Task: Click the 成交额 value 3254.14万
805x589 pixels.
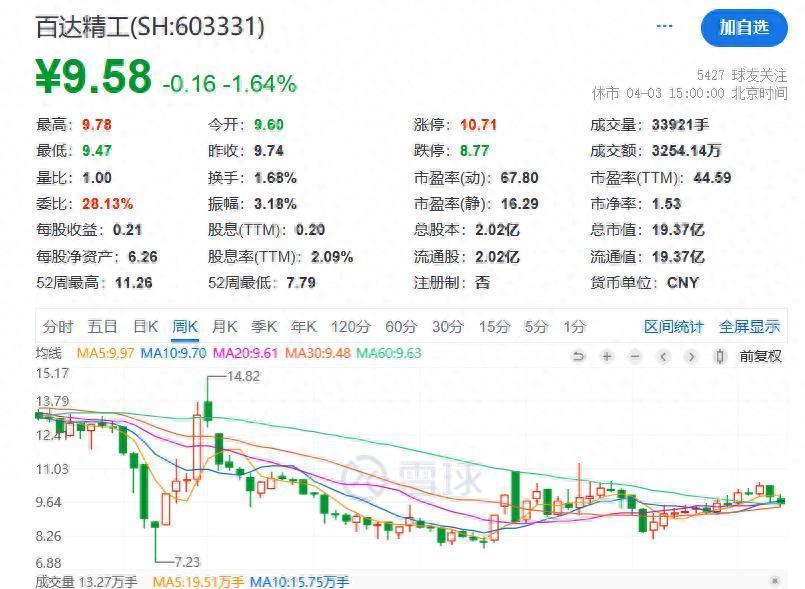Action: coord(686,150)
